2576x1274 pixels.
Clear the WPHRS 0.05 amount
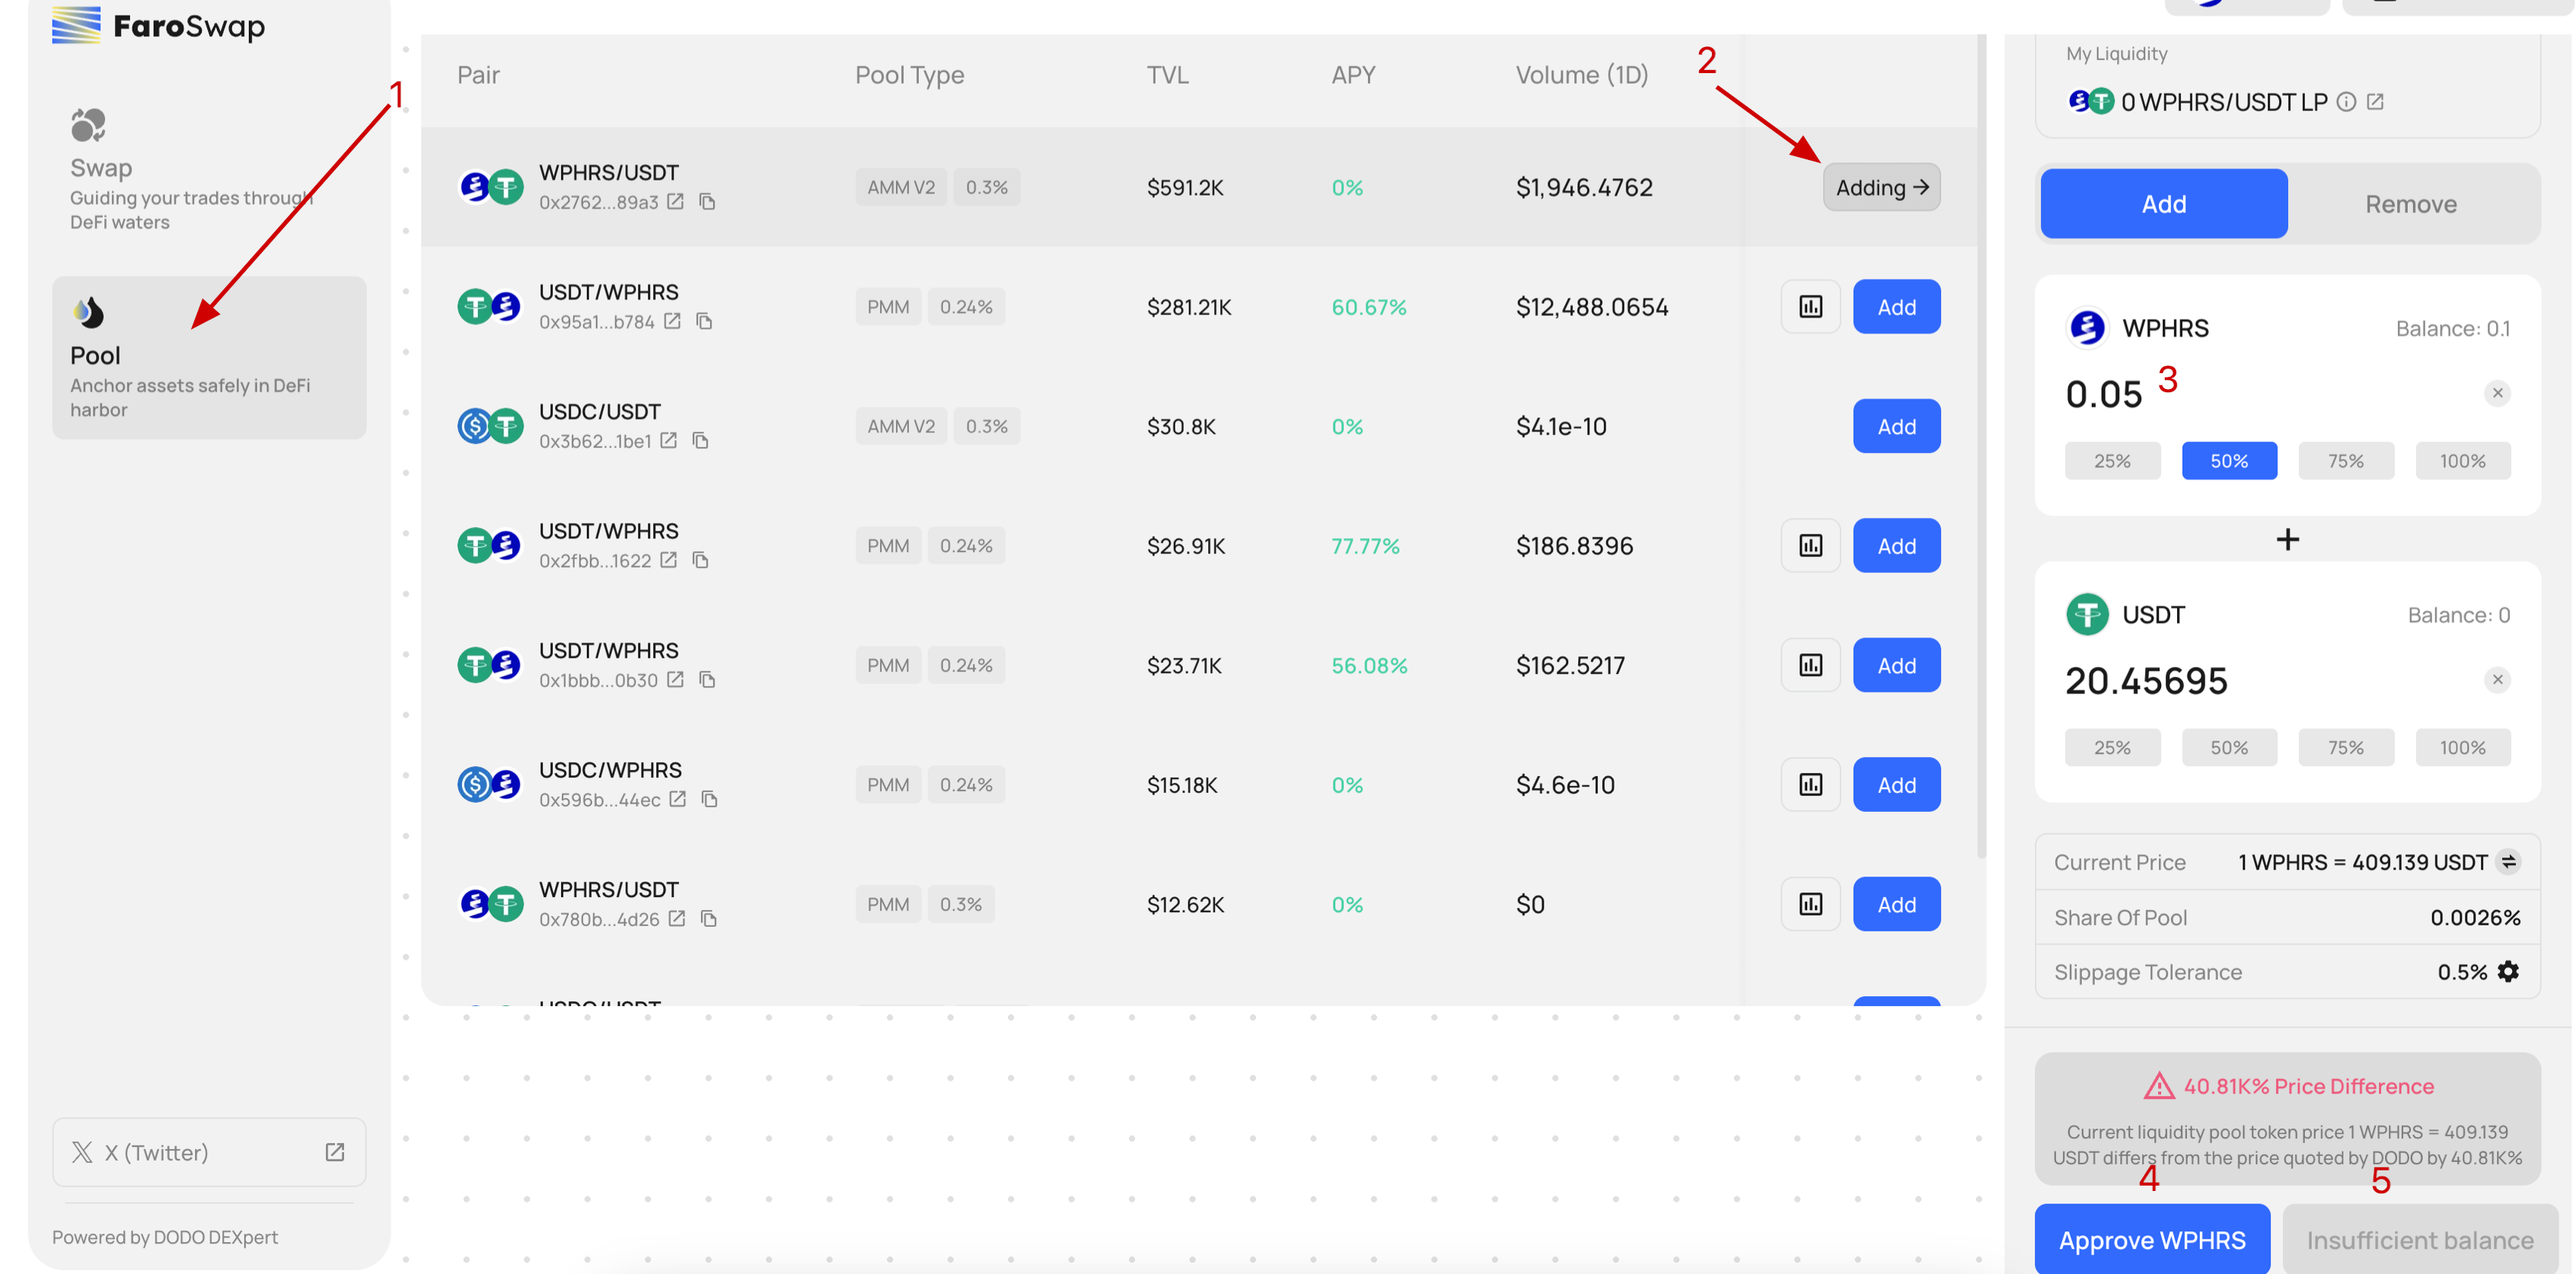click(2497, 393)
